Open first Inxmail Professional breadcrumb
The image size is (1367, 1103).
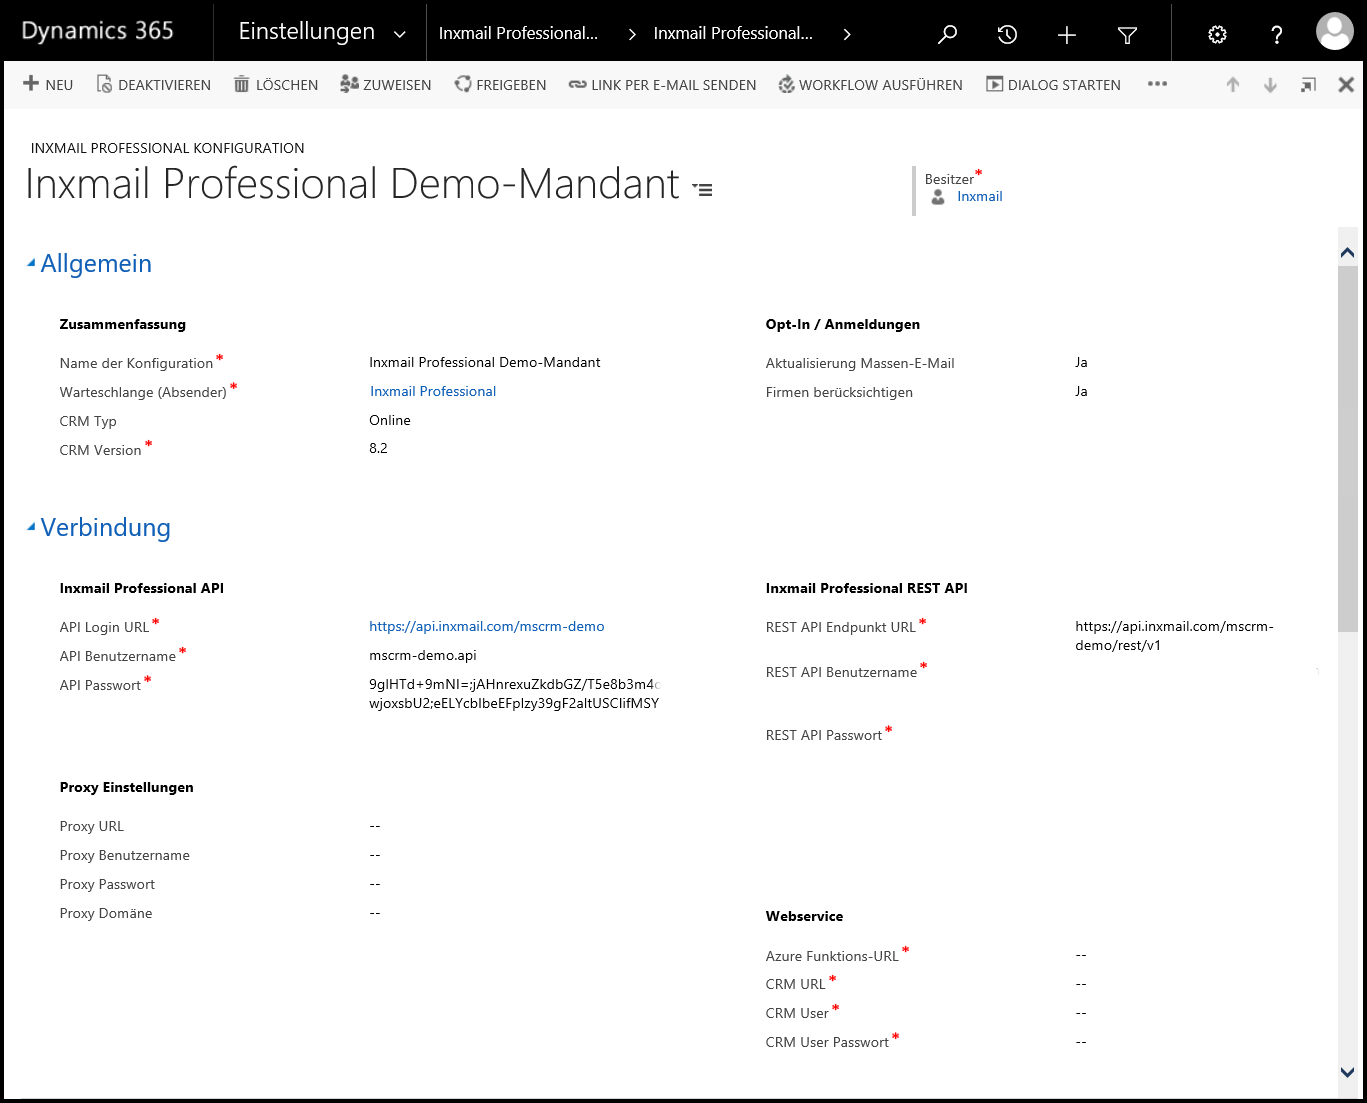coord(518,33)
